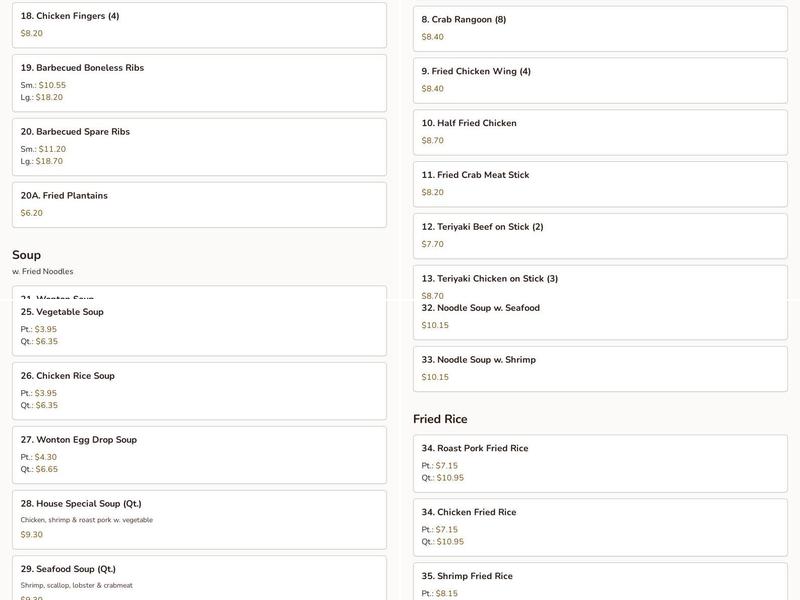Select Noodle Soup w. Shrimp item
800x600 pixels.
[x=601, y=369]
